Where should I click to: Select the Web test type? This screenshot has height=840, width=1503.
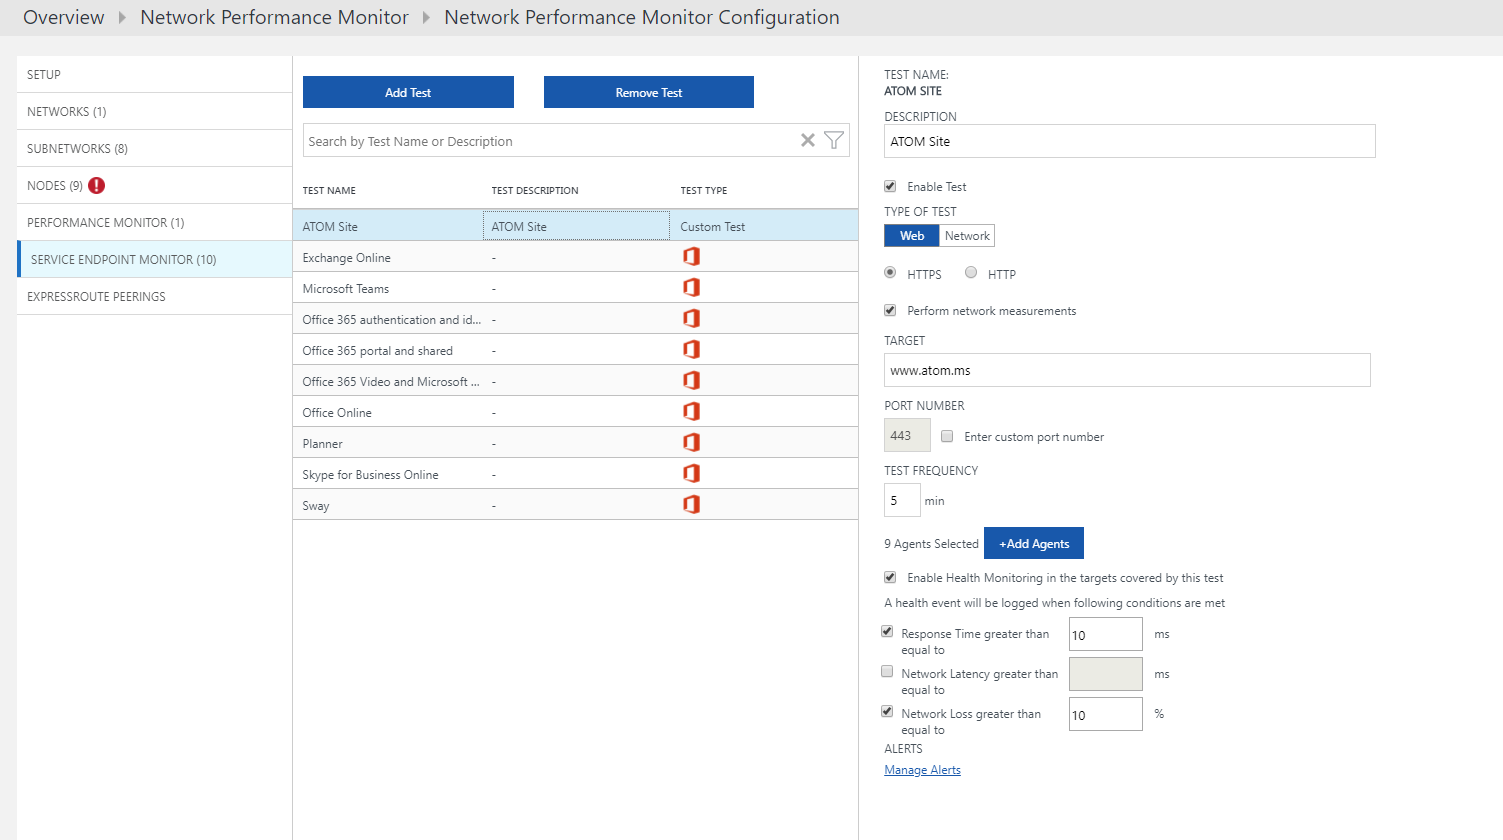coord(912,236)
